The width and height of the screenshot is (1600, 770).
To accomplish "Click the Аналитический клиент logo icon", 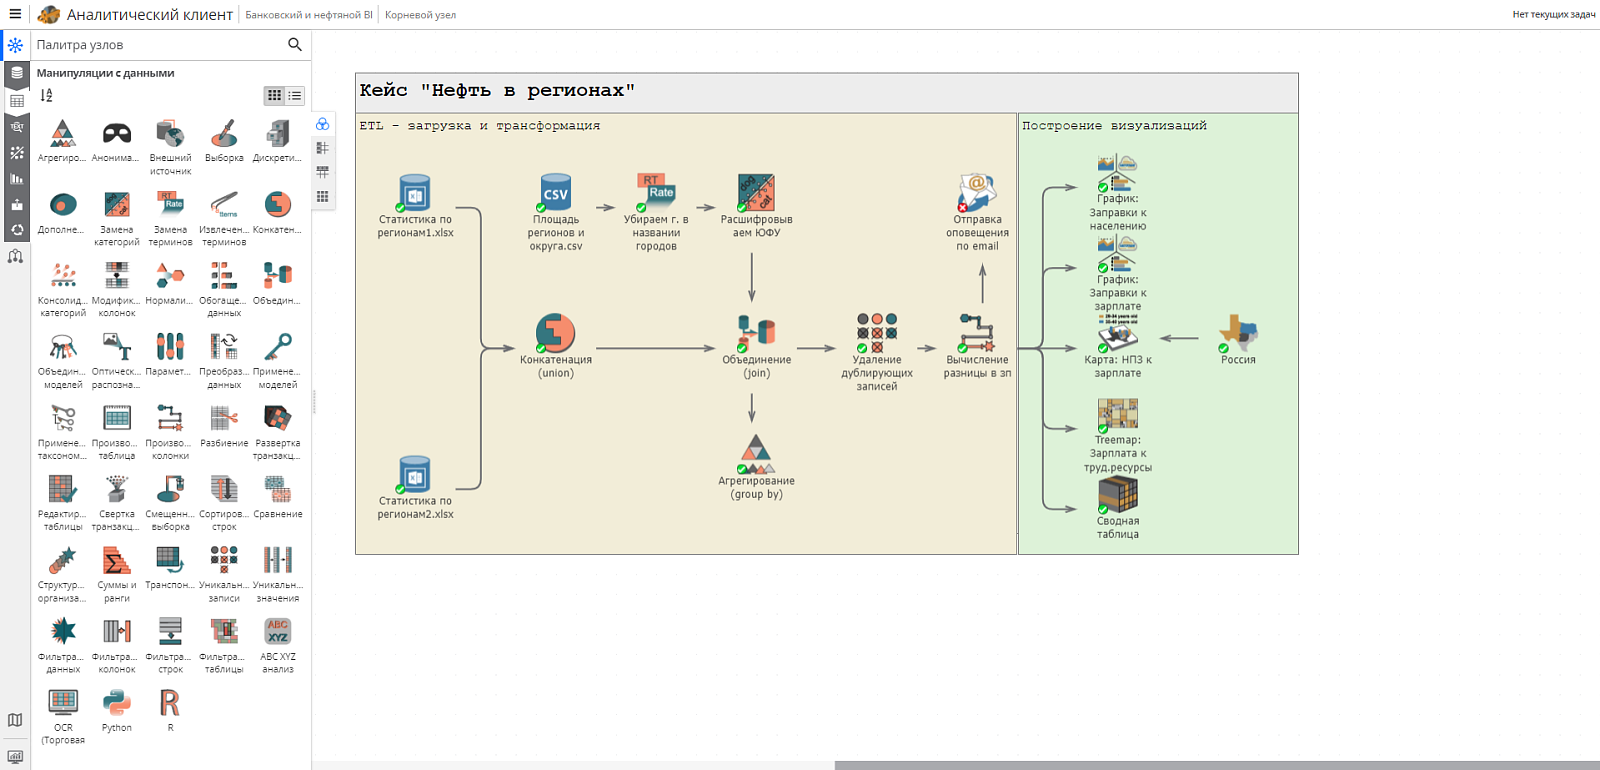I will [x=48, y=14].
